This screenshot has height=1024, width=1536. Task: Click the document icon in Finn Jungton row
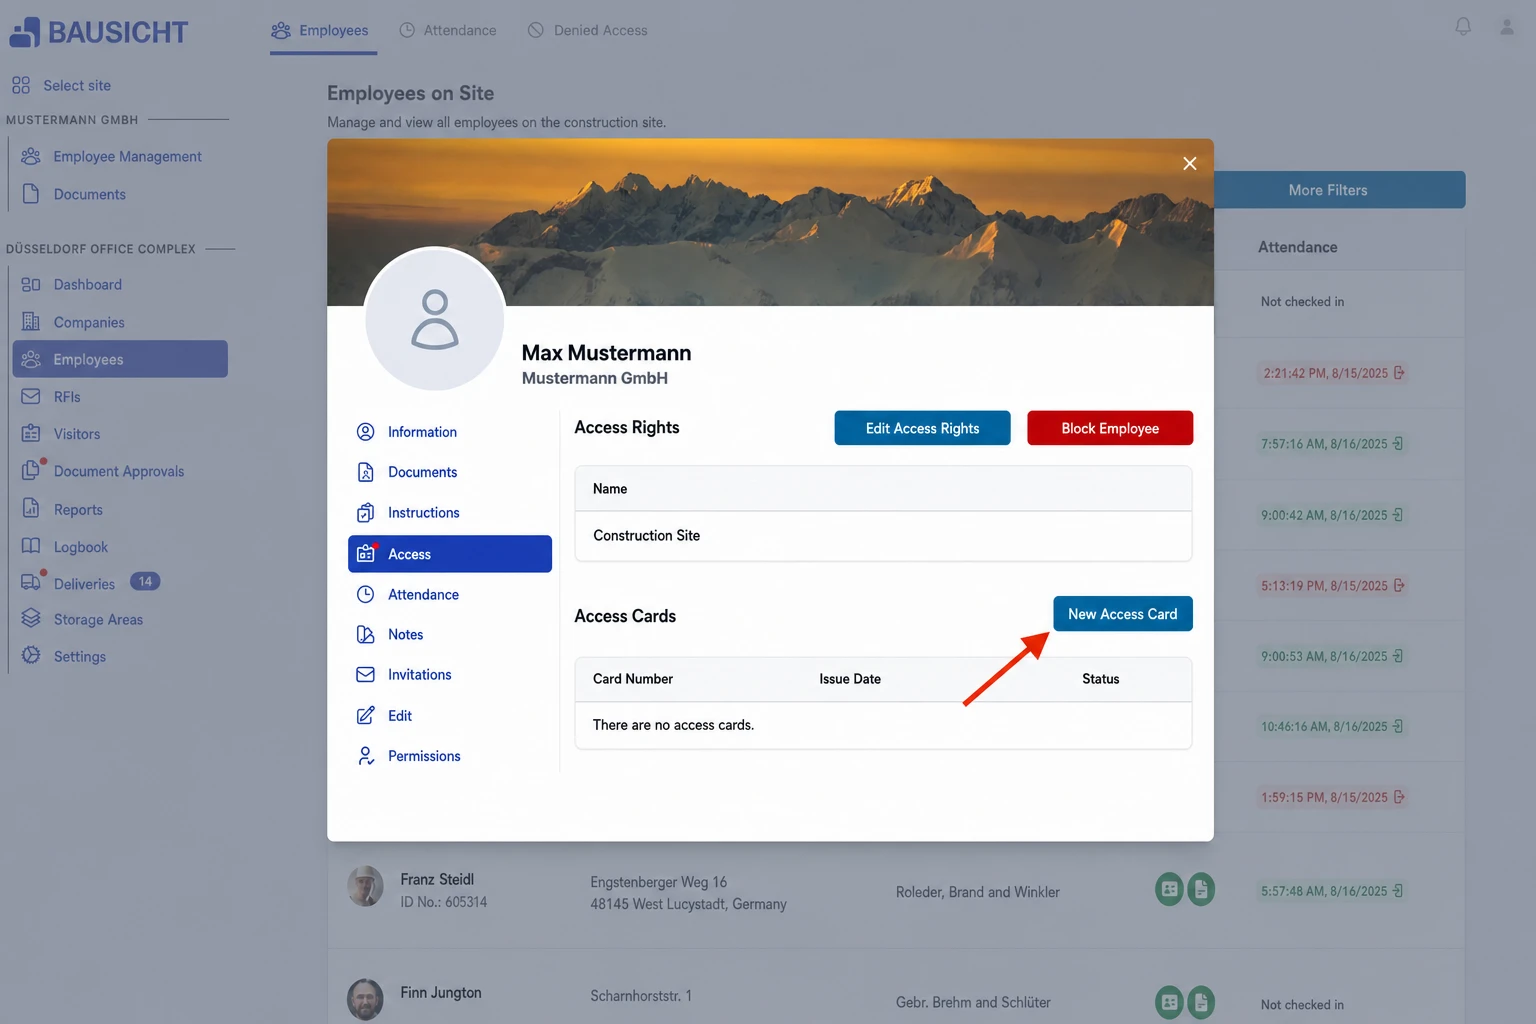(1201, 1001)
